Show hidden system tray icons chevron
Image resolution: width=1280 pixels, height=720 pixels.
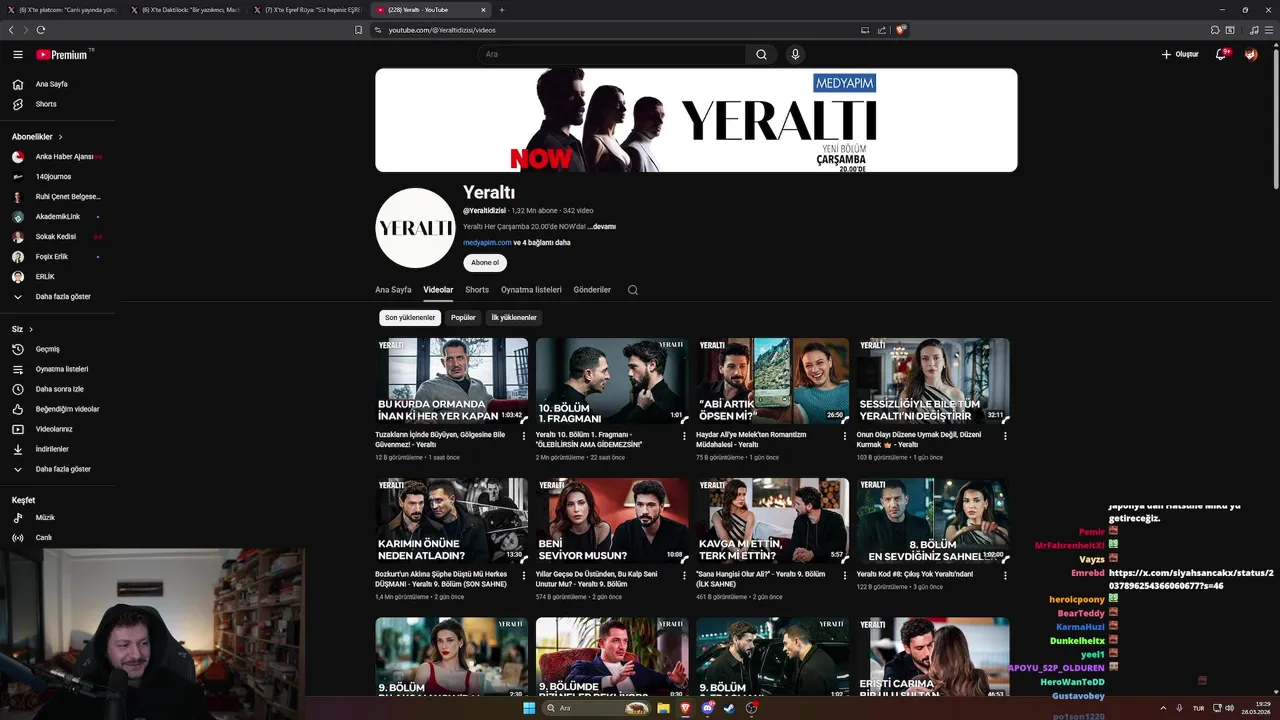(x=1163, y=708)
